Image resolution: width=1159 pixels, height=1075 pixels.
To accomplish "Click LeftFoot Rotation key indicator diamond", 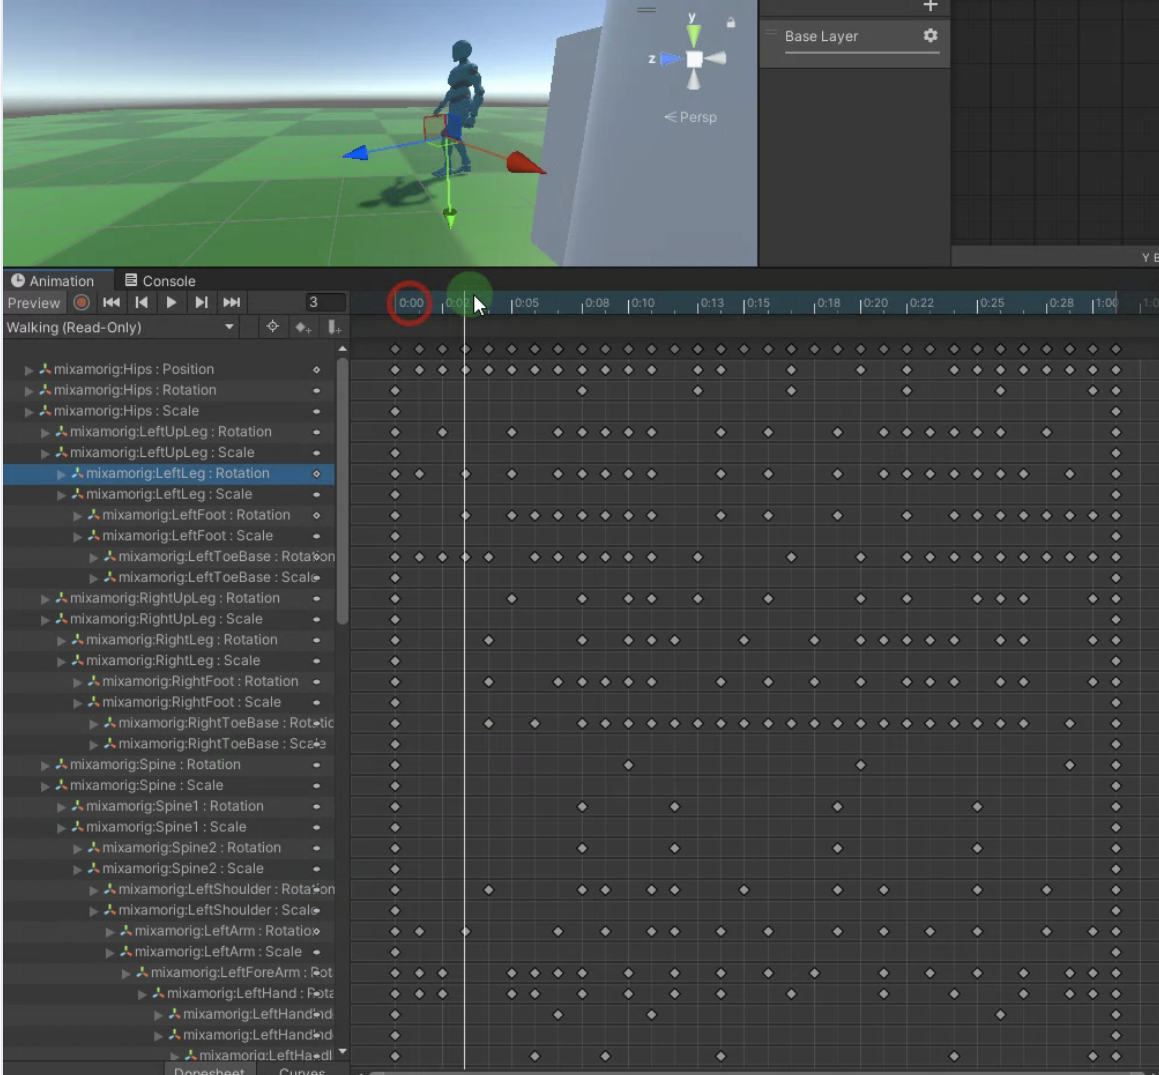I will (x=316, y=515).
